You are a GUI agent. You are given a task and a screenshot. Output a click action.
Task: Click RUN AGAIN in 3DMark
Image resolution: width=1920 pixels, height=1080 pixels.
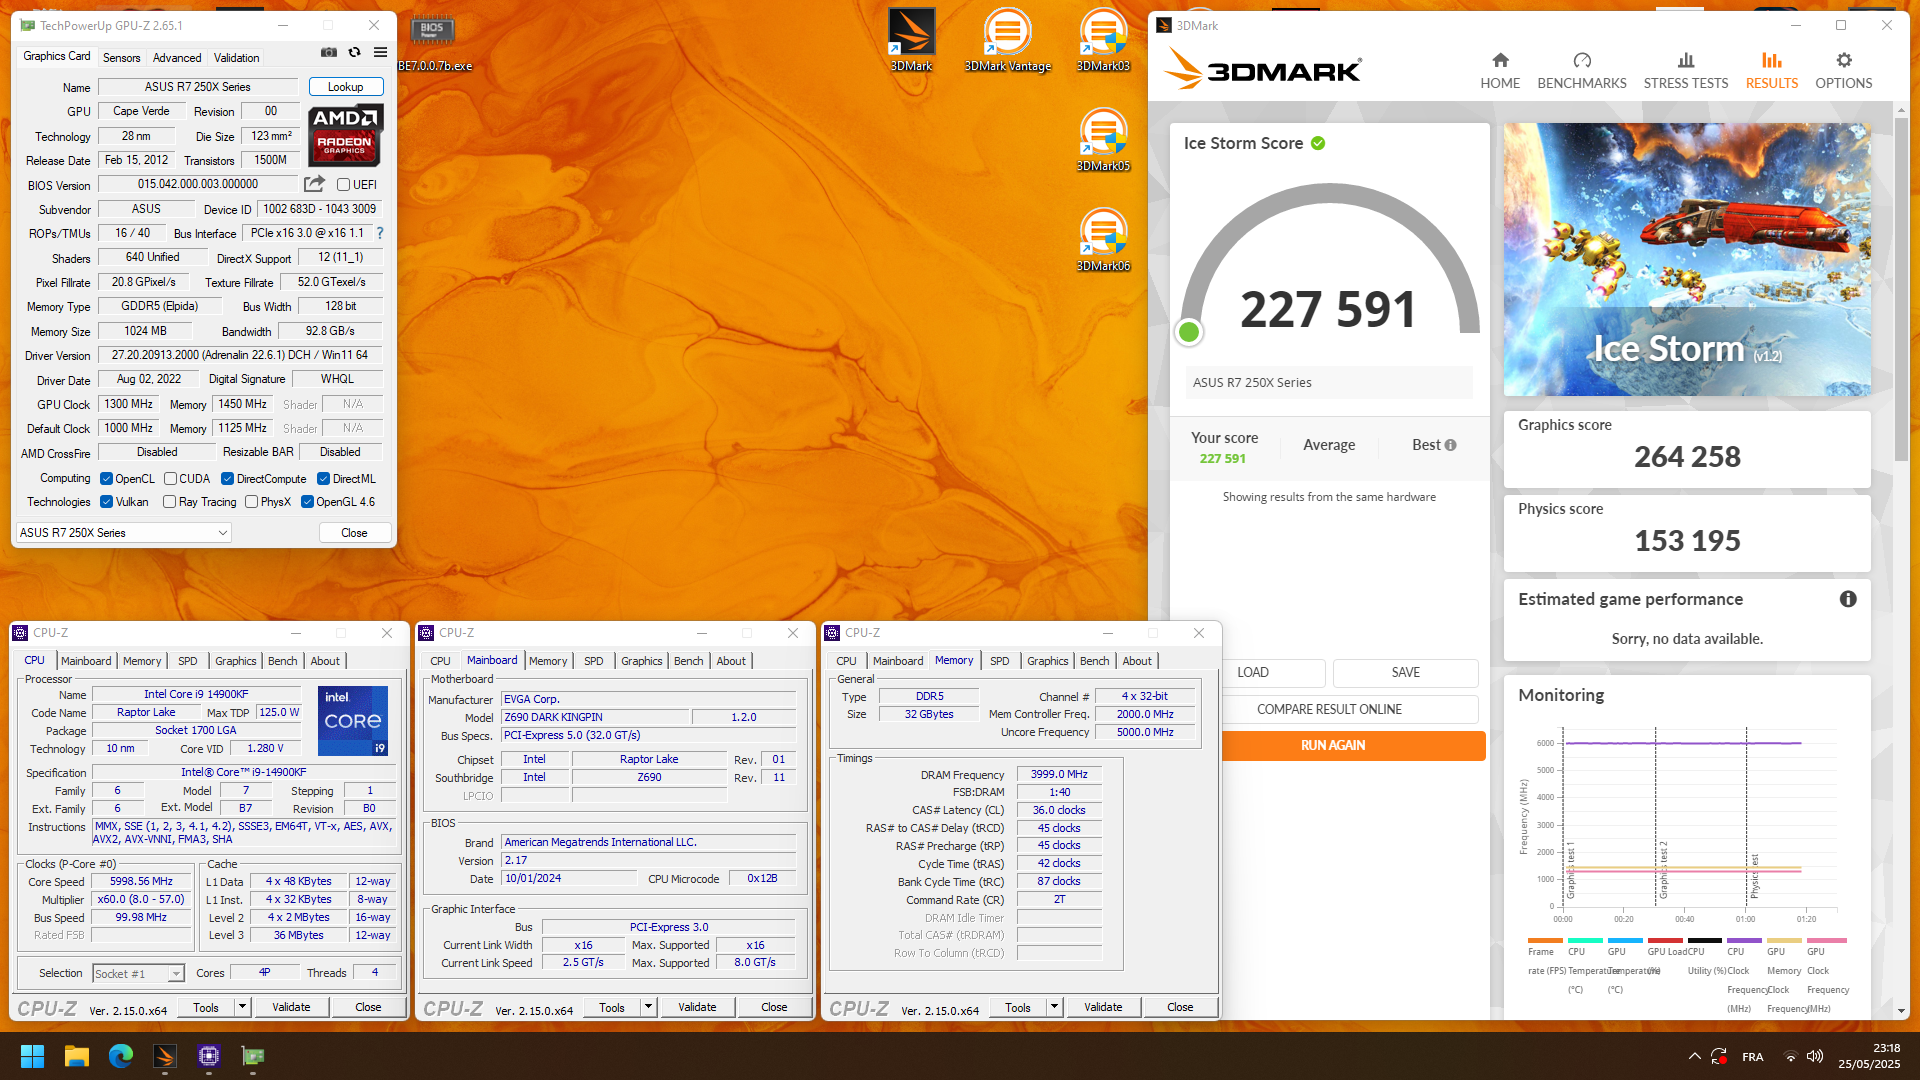(x=1333, y=745)
